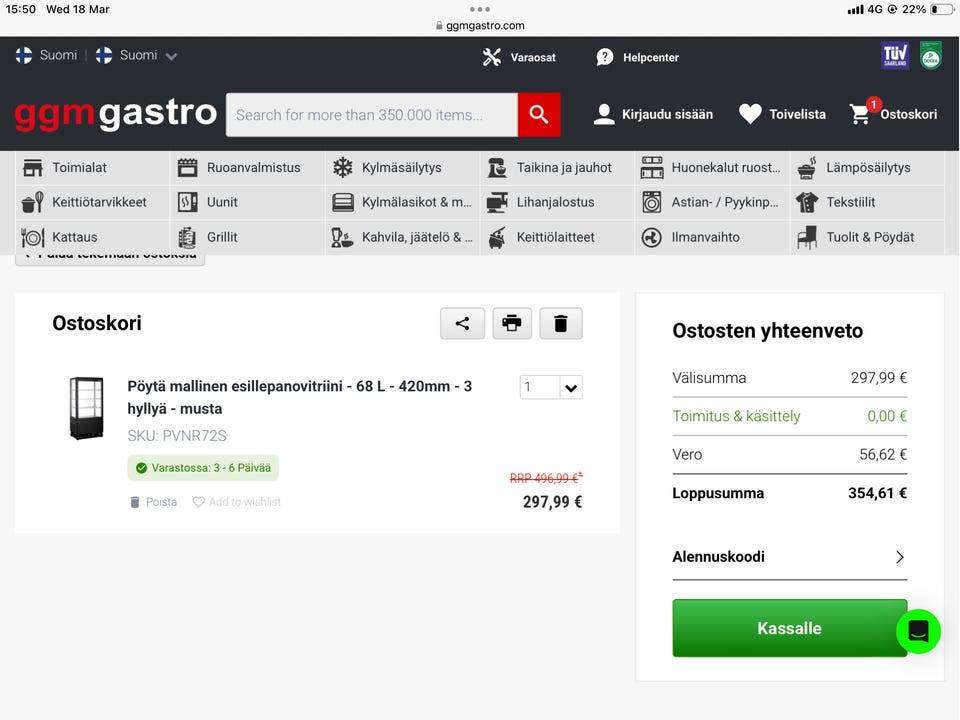Viewport: 960px width, 720px height.
Task: Open the quantity dropdown for the item
Action: [x=571, y=388]
